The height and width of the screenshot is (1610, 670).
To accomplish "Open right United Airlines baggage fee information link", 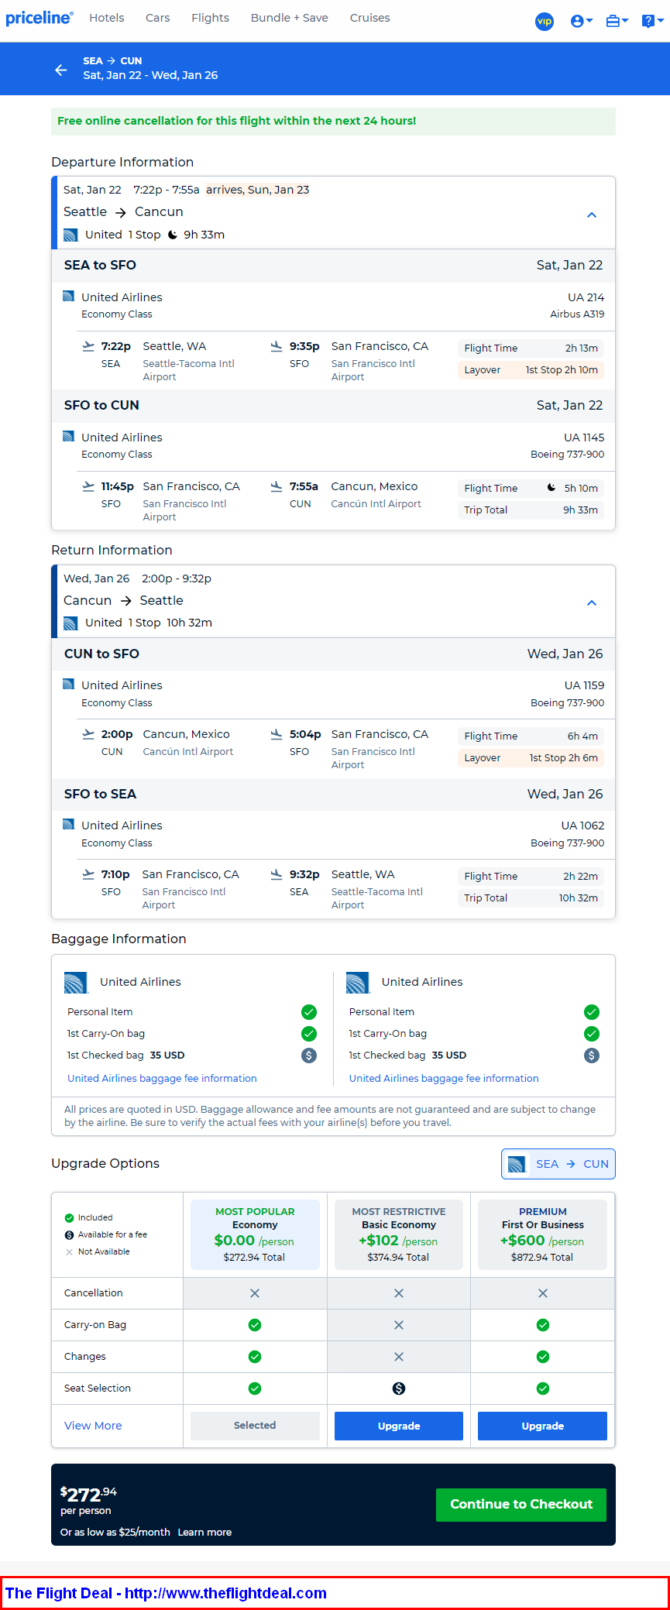I will (444, 1079).
